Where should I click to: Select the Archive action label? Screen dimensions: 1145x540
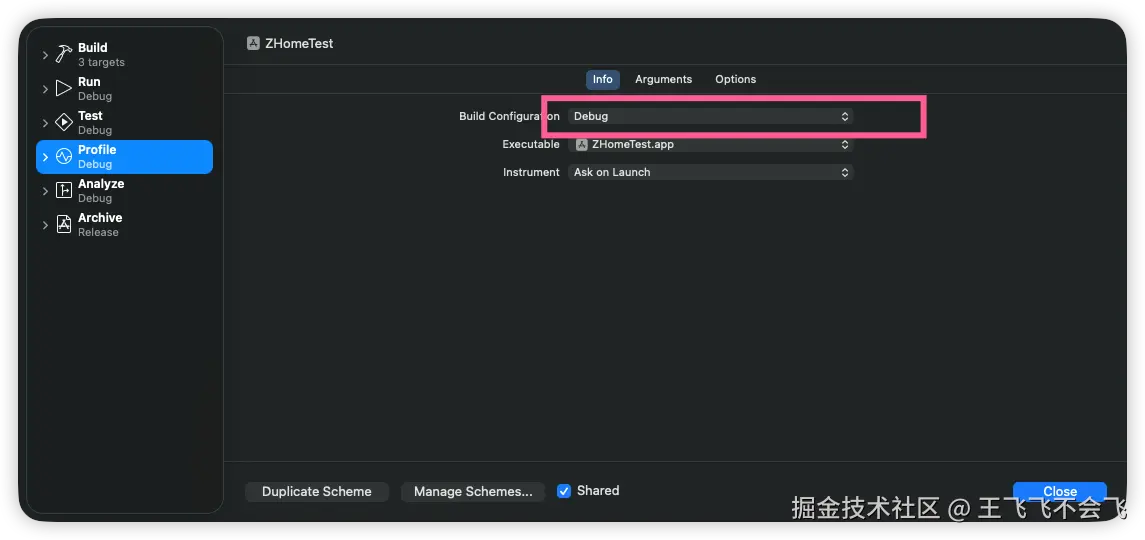(x=100, y=224)
